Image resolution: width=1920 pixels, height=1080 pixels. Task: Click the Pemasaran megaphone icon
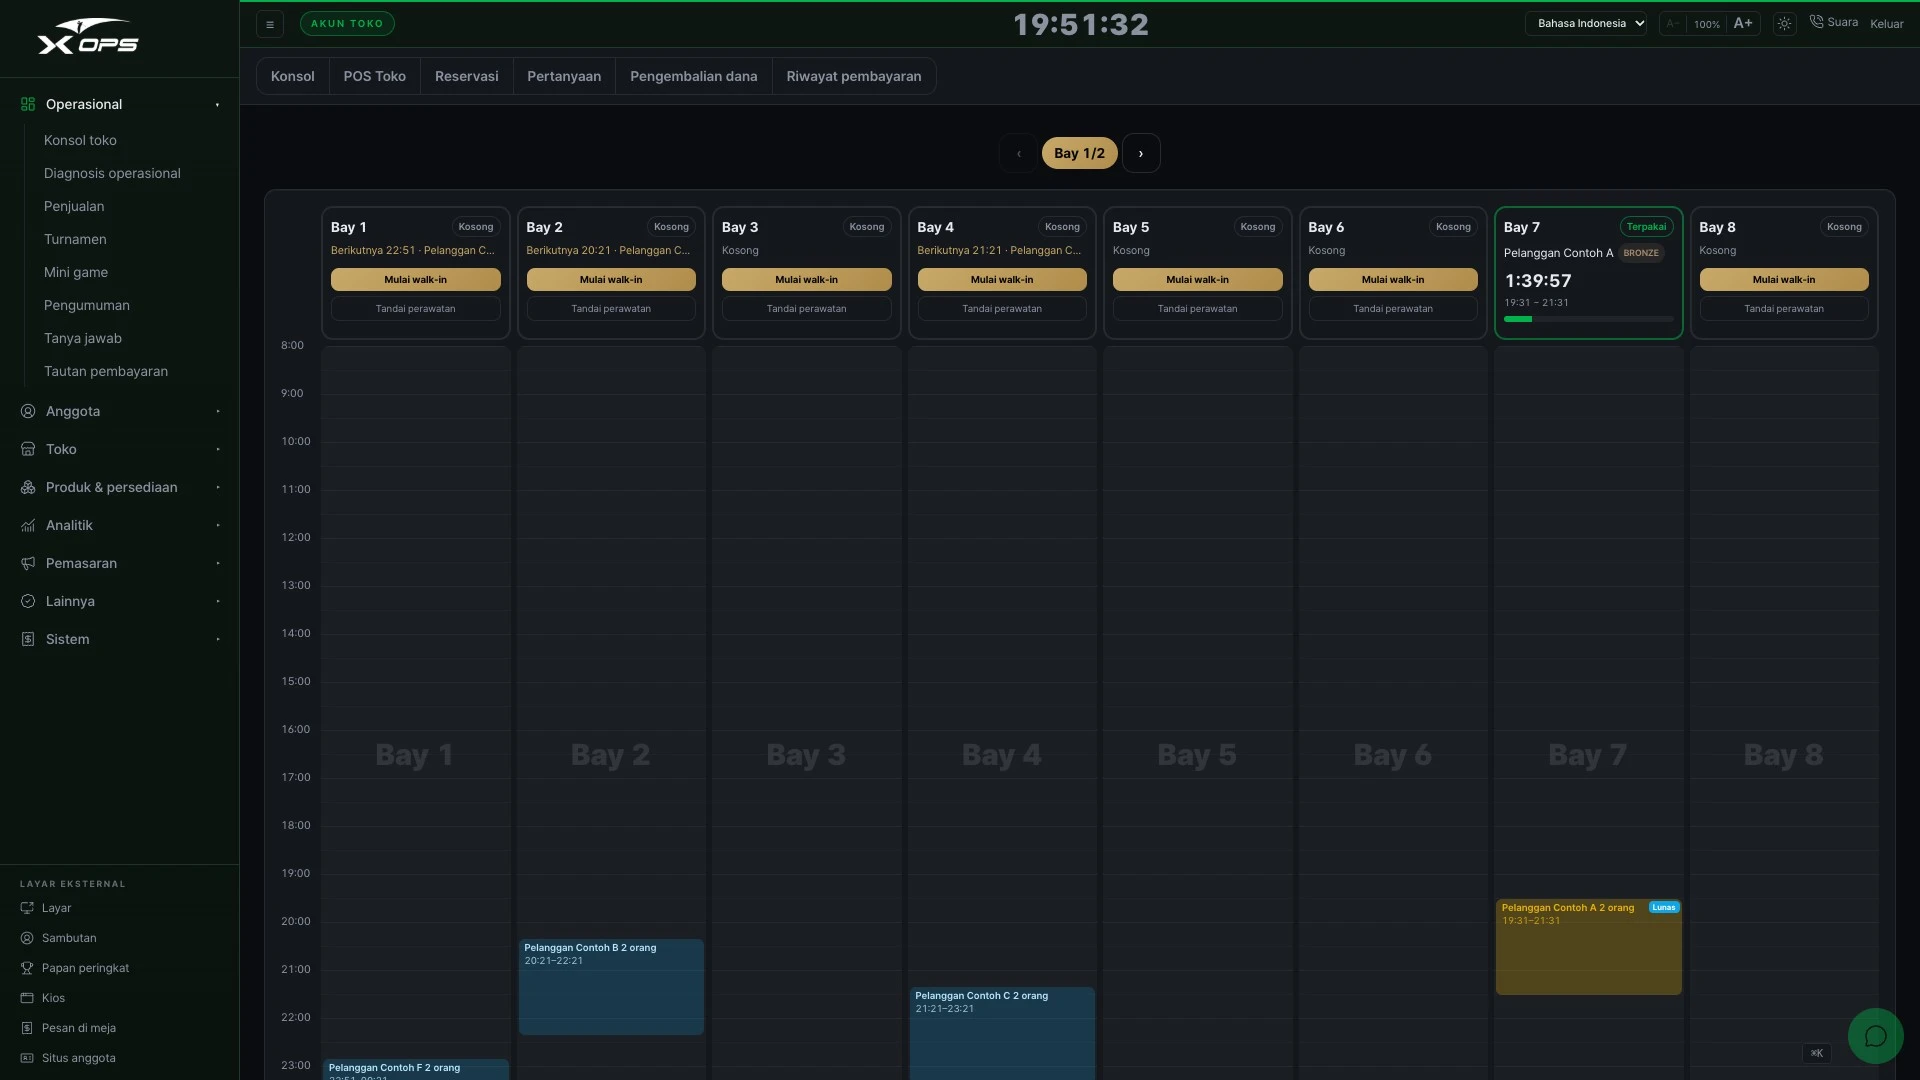28,563
